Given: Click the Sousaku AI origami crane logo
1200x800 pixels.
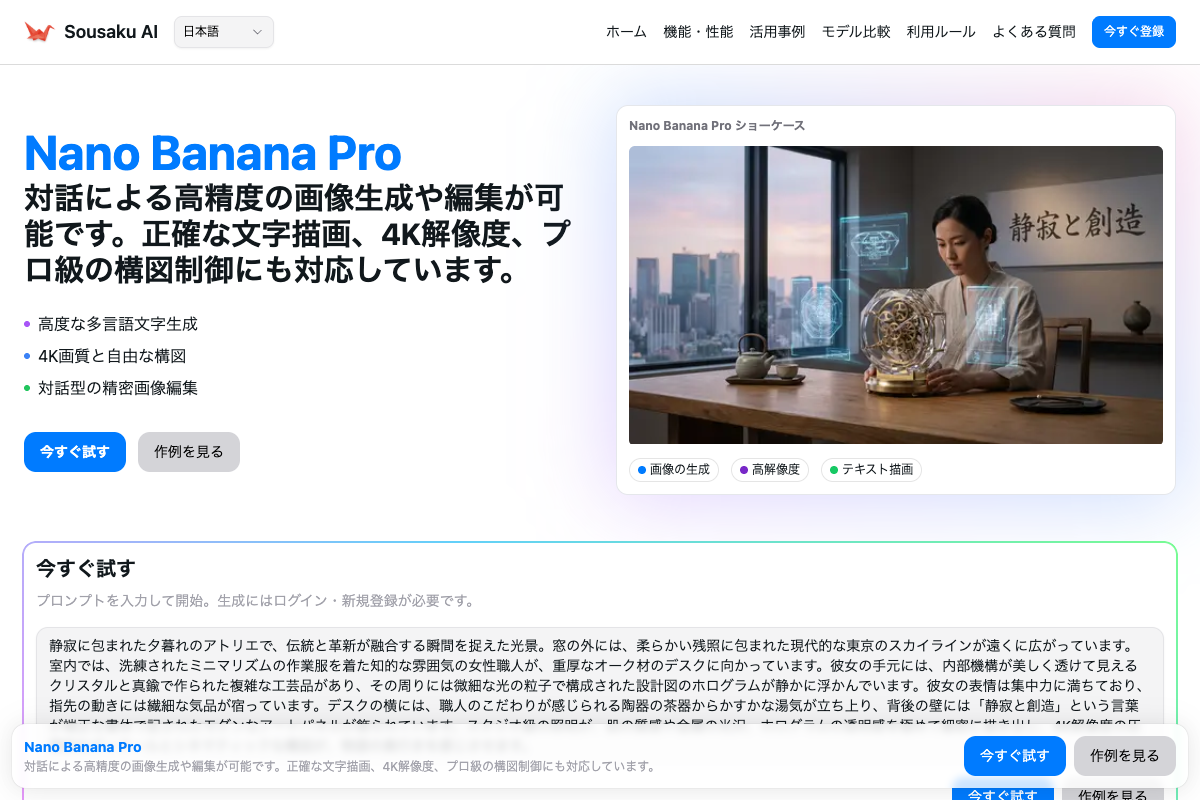Looking at the screenshot, I should tap(39, 32).
